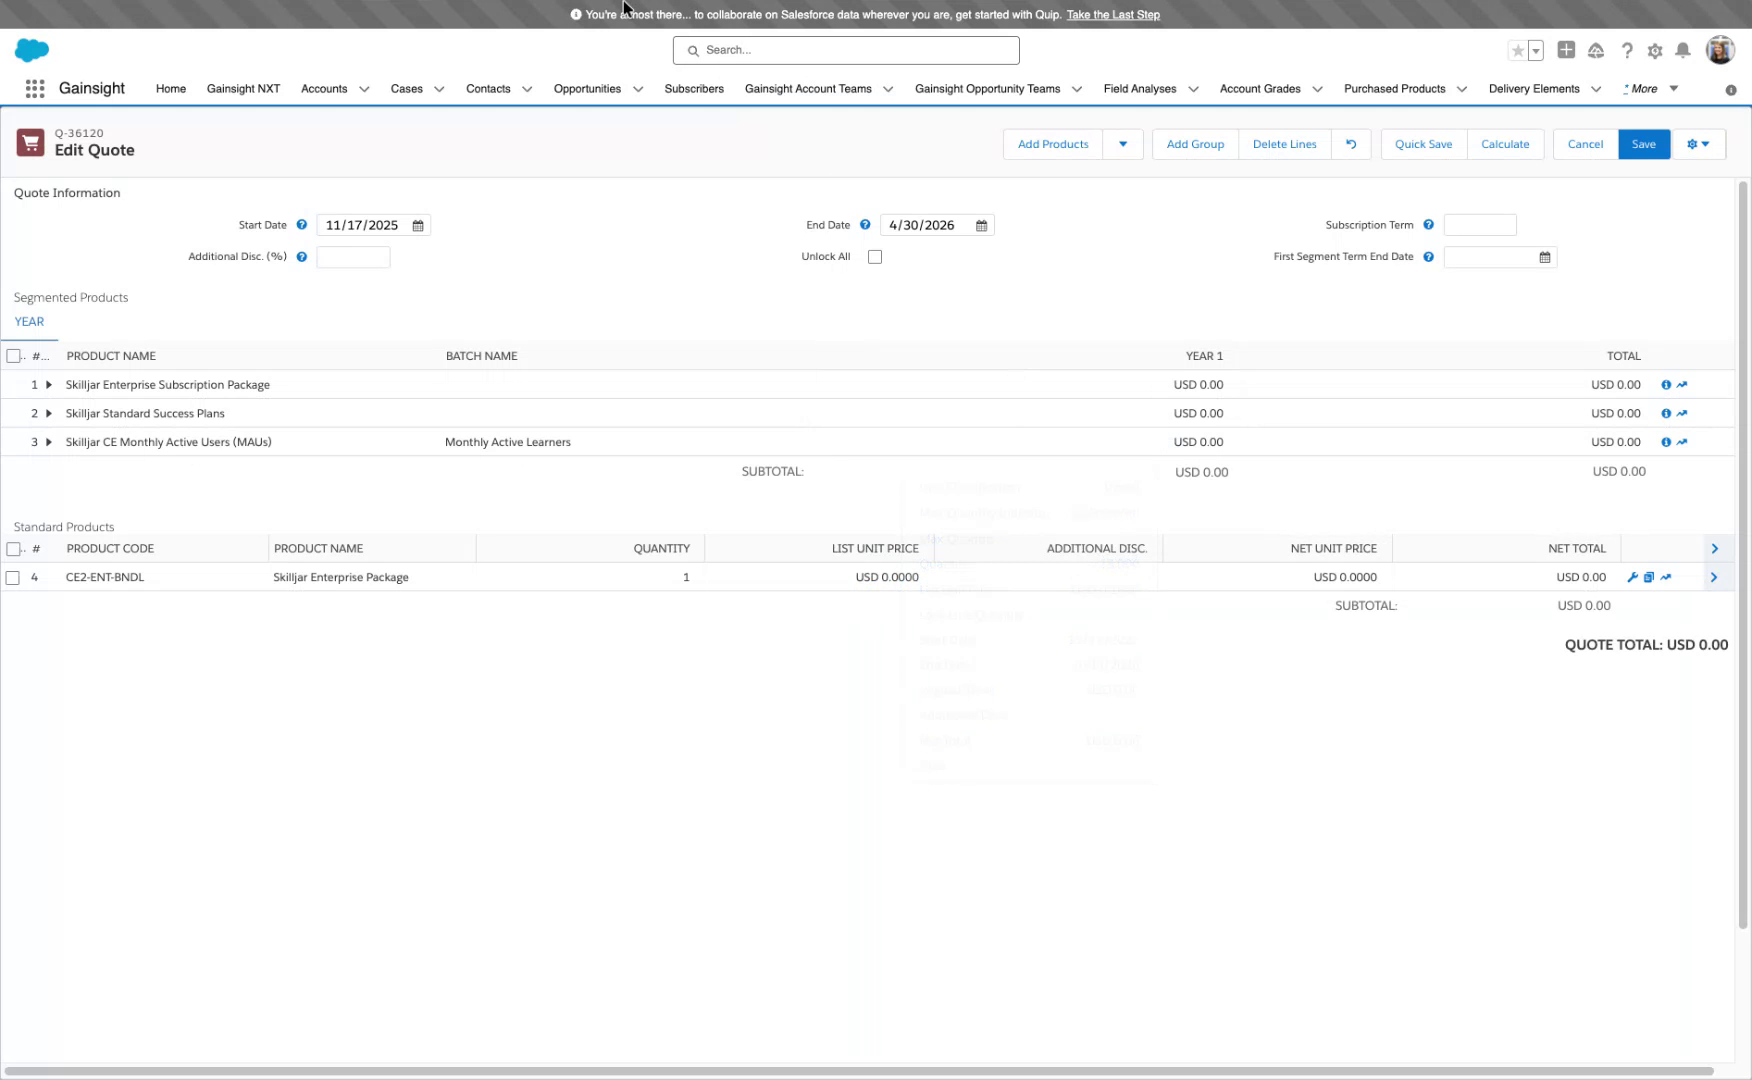Expand the Skilljar Enterprise Subscription Package row
Screen dimensions: 1752x1080
tap(49, 384)
